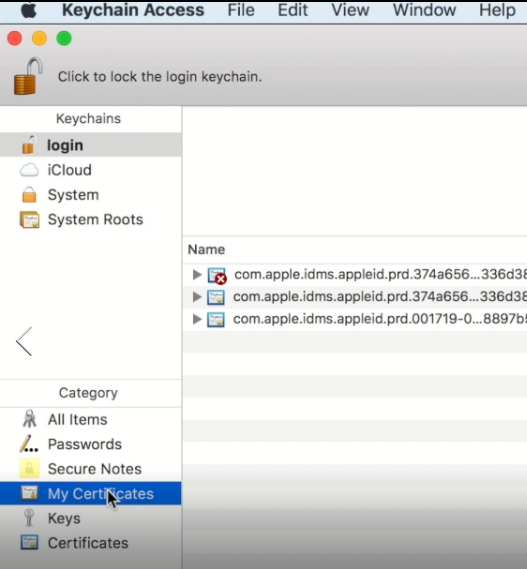527x569 pixels.
Task: Expand the second 374a656 certificate row
Action: pyautogui.click(x=197, y=297)
